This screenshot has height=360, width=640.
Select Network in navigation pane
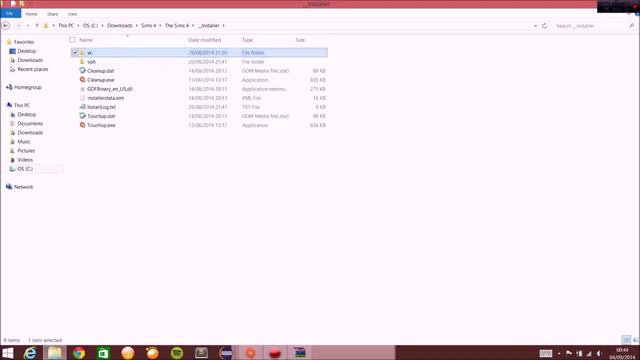[x=24, y=187]
